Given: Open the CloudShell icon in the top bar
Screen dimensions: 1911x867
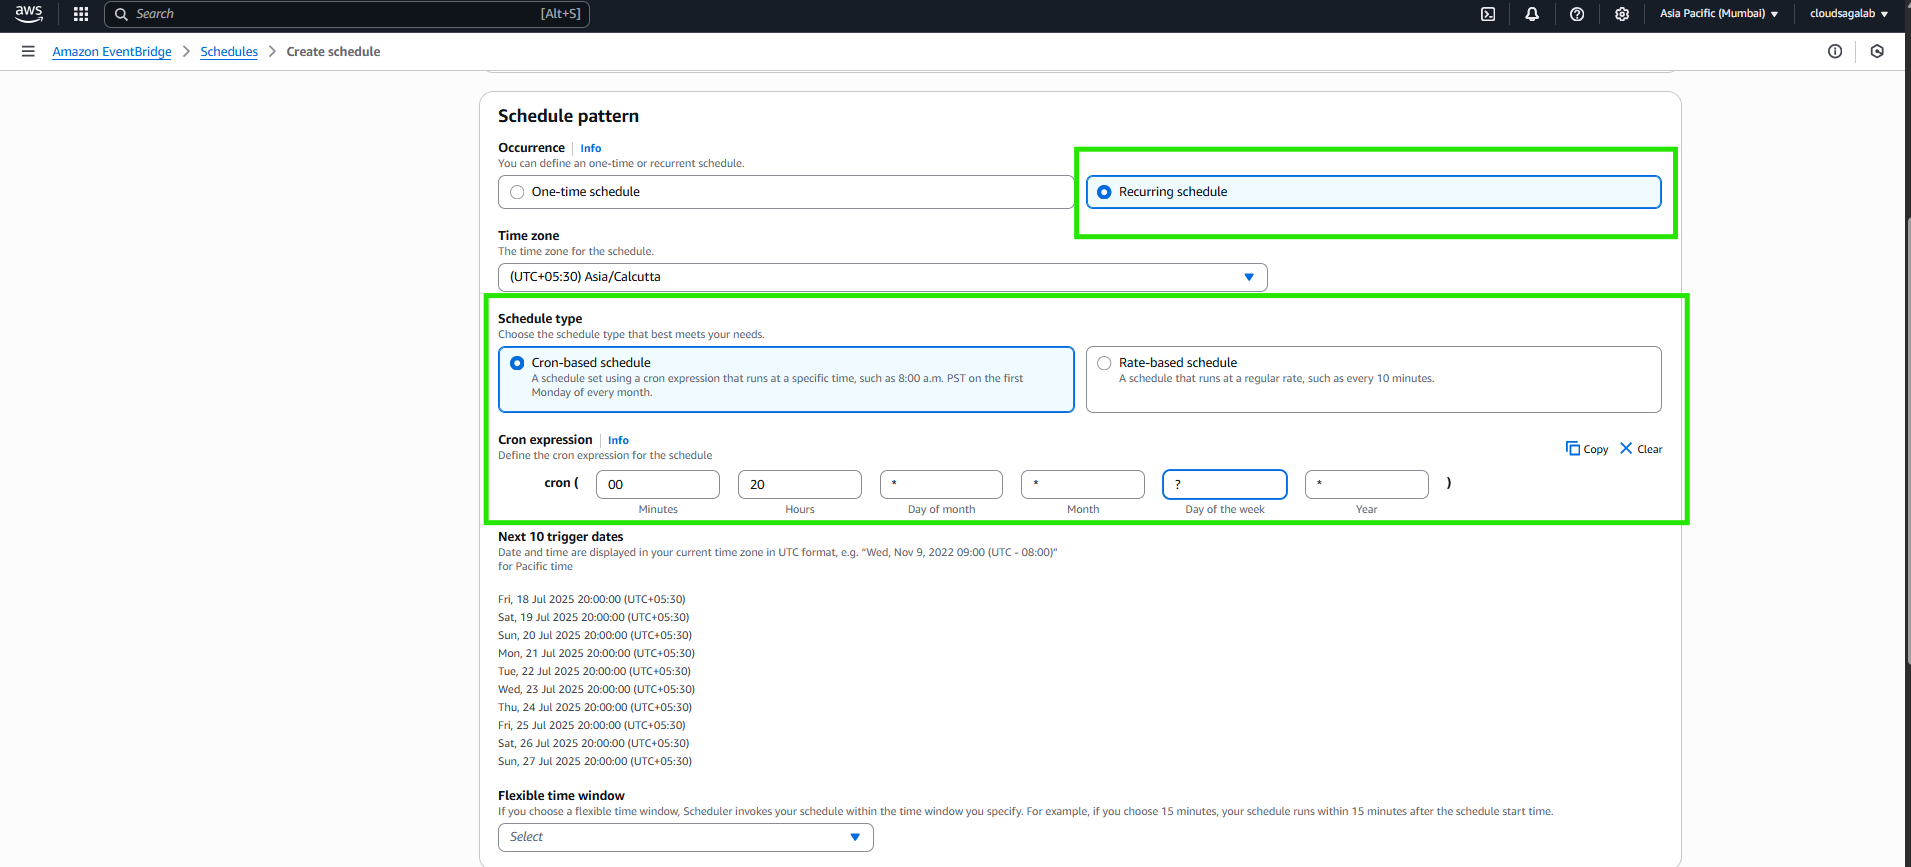Looking at the screenshot, I should point(1488,14).
